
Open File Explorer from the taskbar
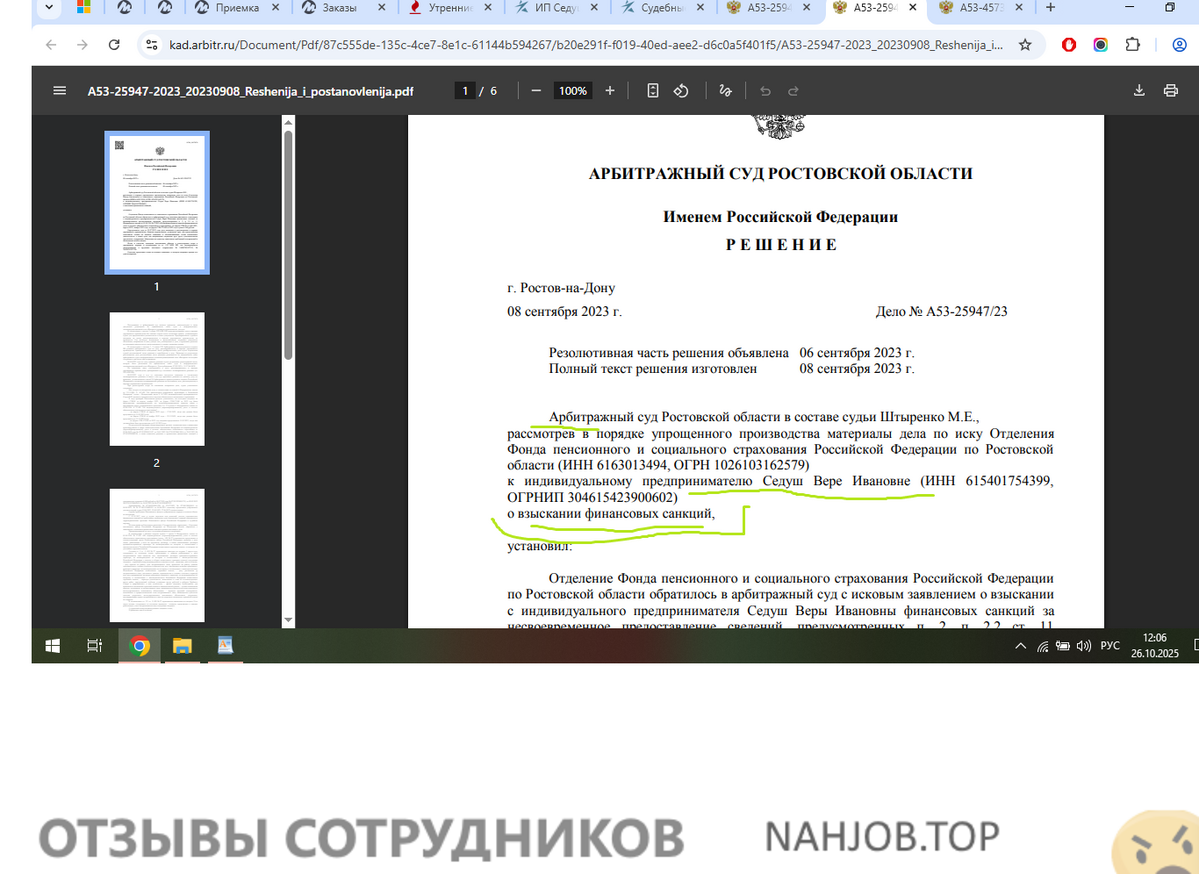tap(182, 646)
